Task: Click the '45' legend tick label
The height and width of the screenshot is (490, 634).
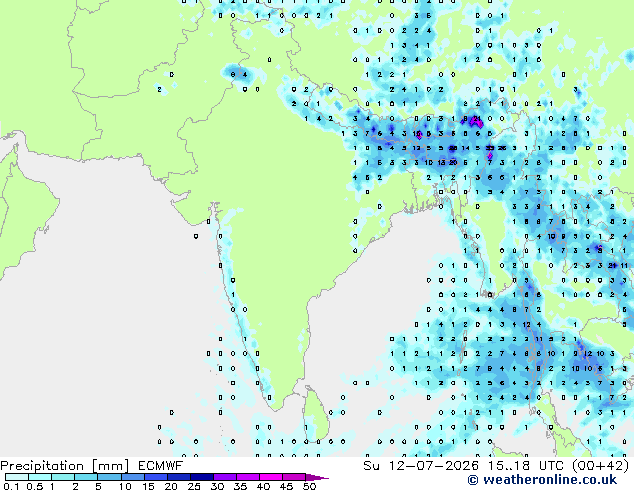Action: click(287, 486)
